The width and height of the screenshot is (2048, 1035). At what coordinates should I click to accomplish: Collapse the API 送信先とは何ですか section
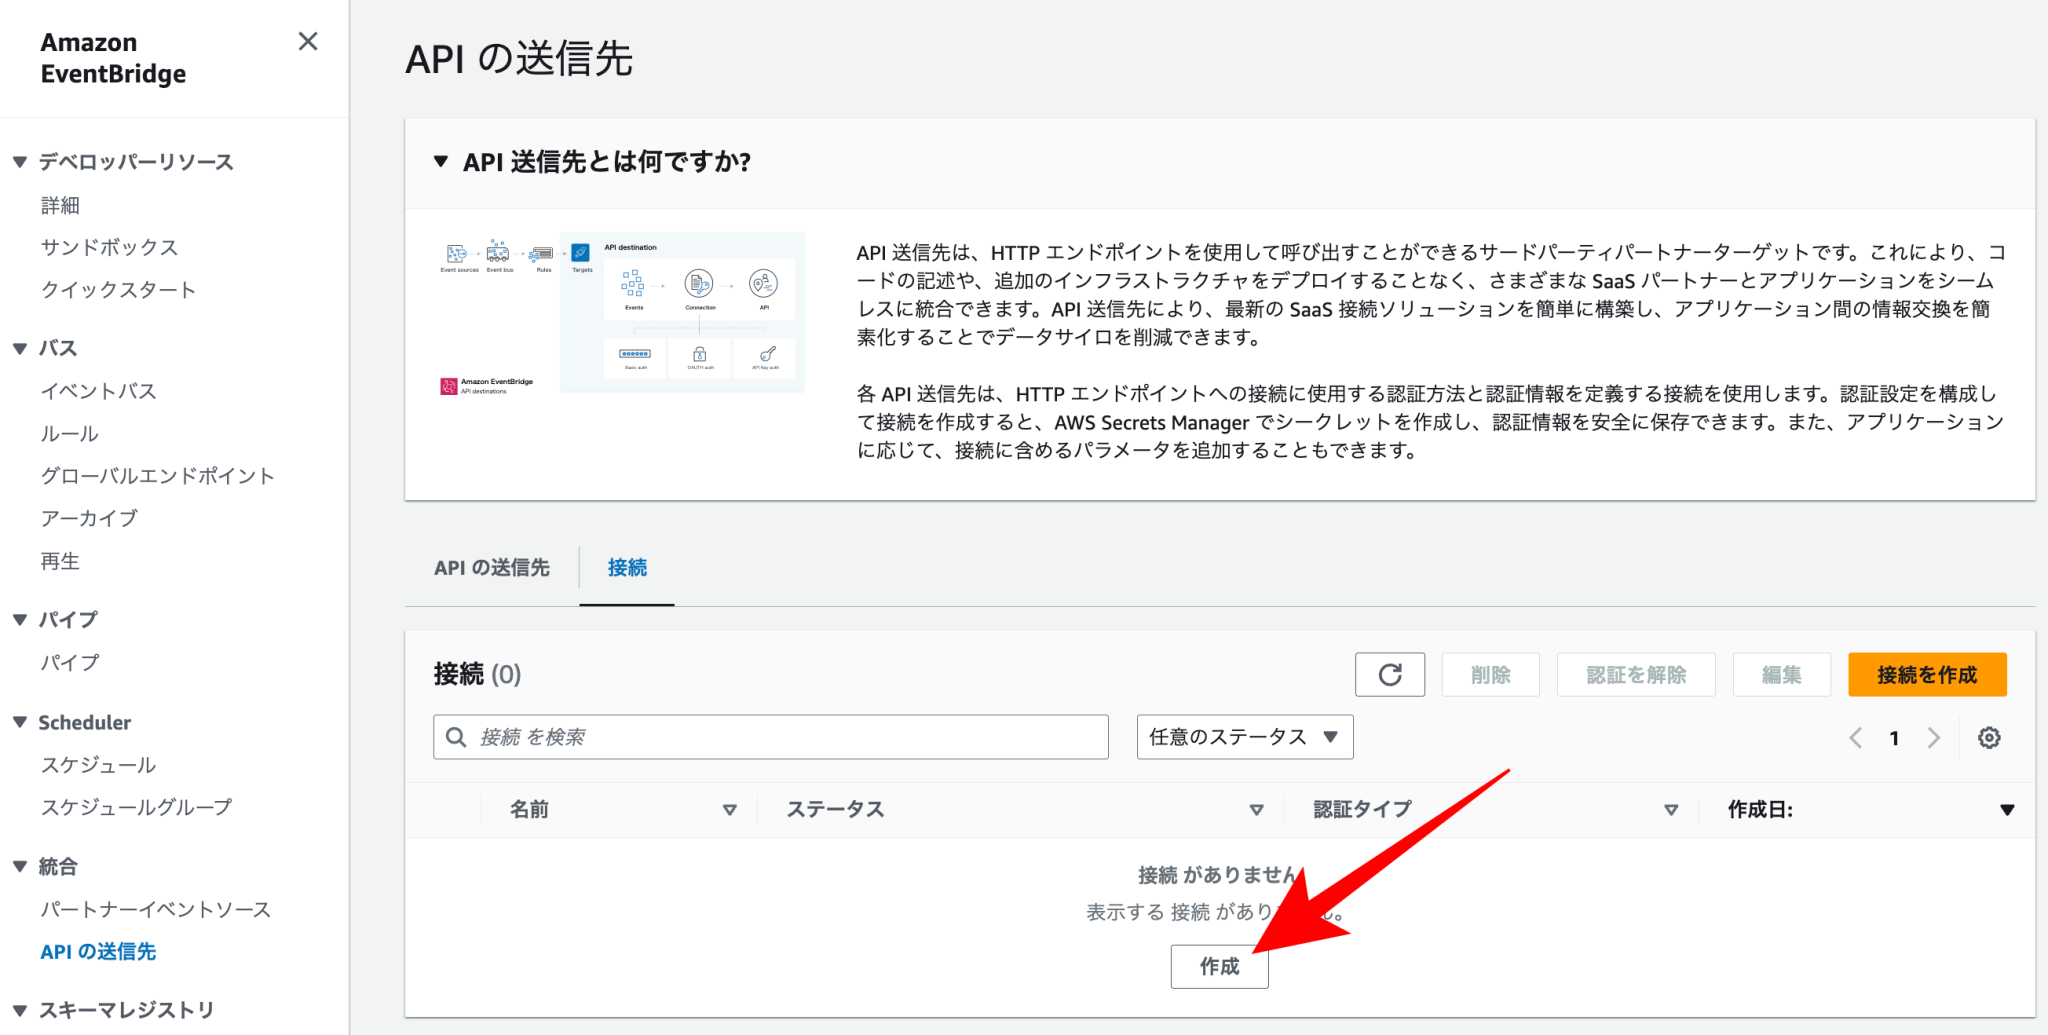(x=441, y=162)
